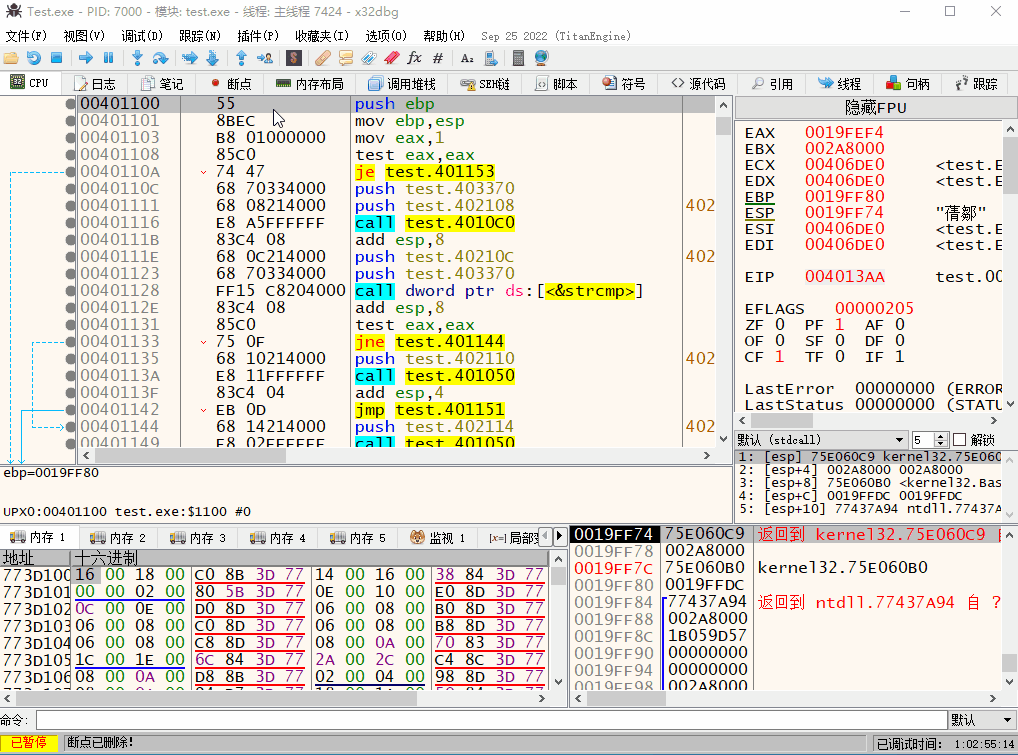1018x755 pixels.
Task: Open the 默认 dropdown beside the command bar
Action: [980, 719]
